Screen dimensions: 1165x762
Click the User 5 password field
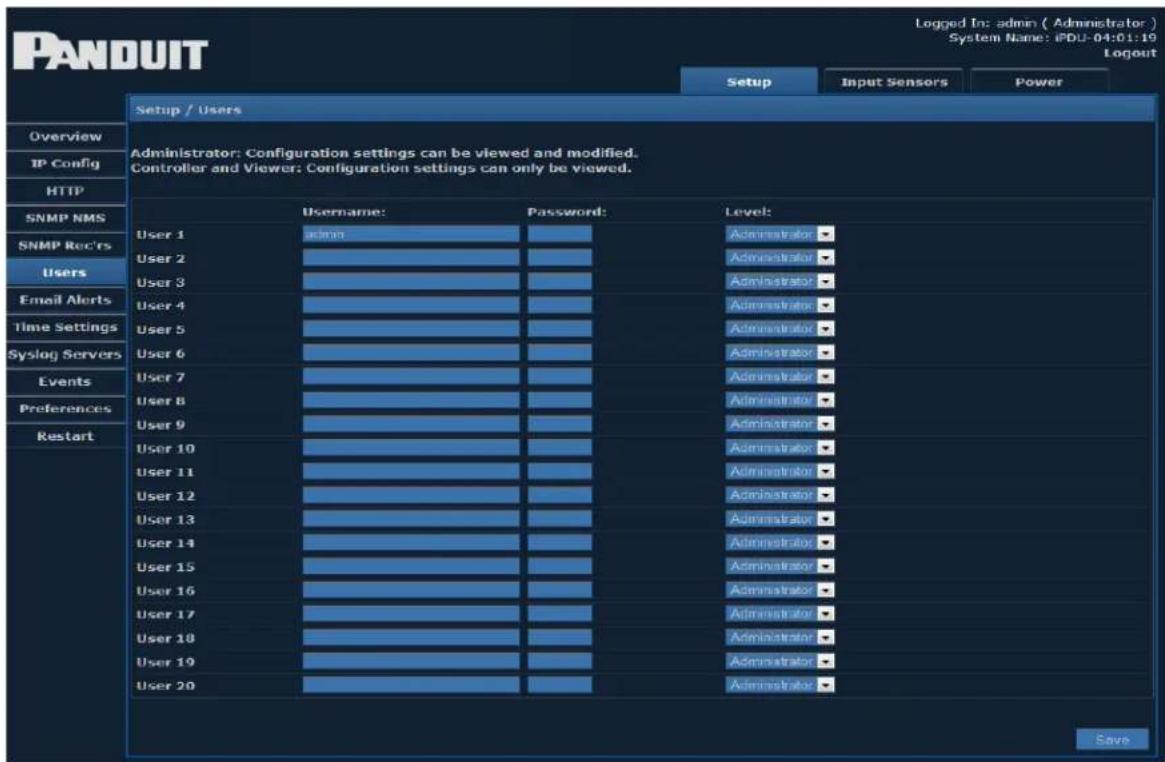560,329
